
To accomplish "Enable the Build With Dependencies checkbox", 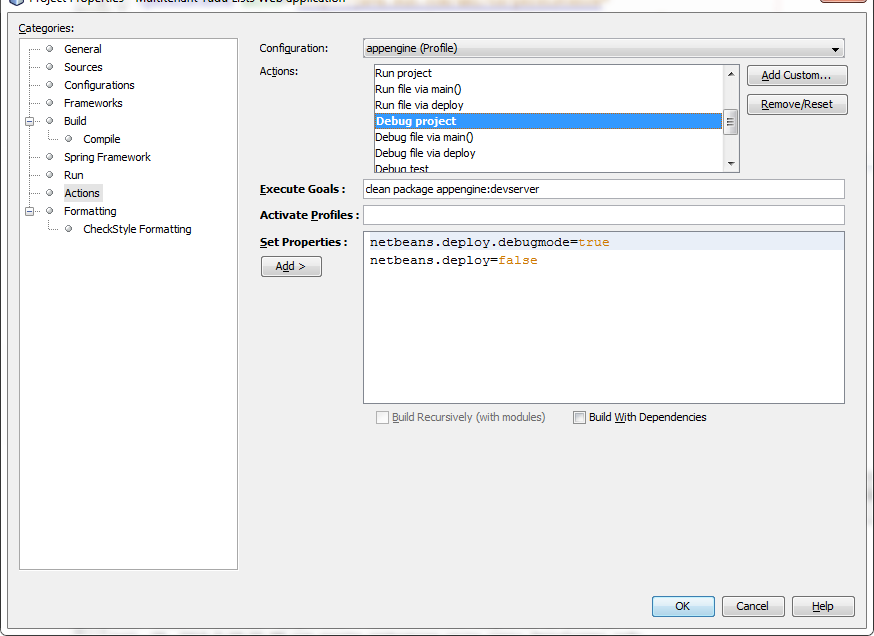I will [580, 418].
